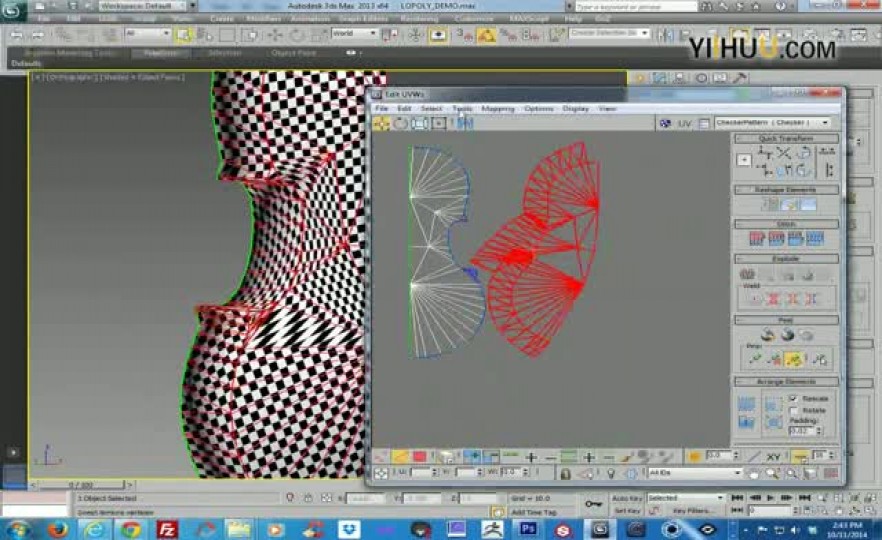Click the pivot square in Quick Transform

pyautogui.click(x=744, y=160)
